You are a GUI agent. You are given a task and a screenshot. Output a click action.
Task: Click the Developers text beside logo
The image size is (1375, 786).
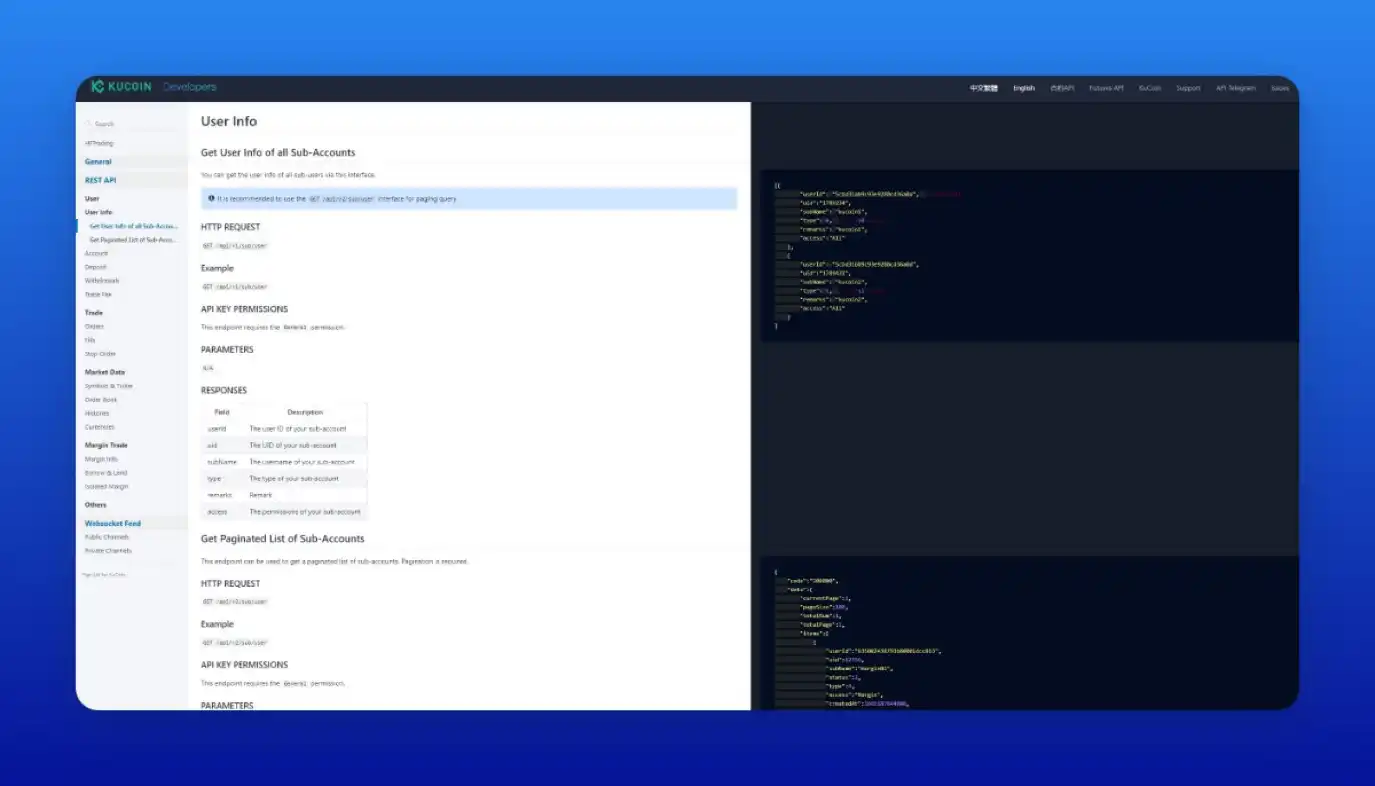190,87
